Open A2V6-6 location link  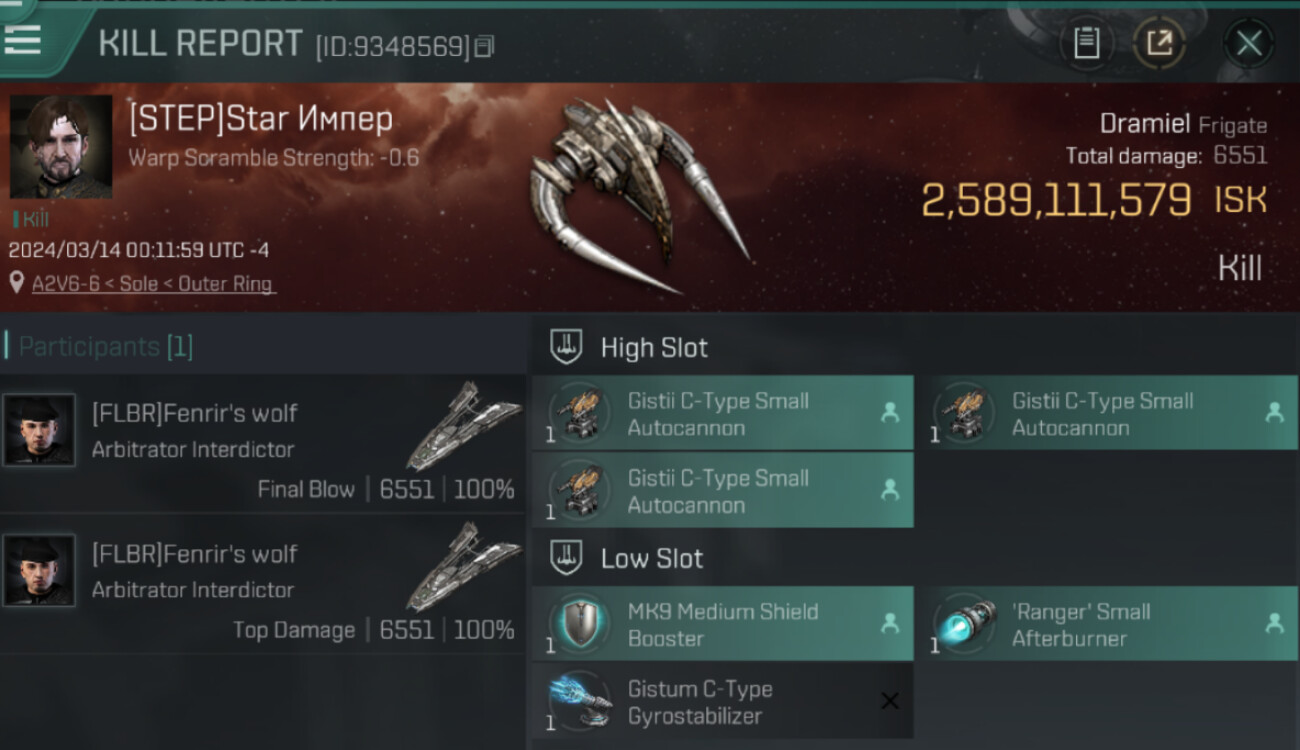coord(153,284)
